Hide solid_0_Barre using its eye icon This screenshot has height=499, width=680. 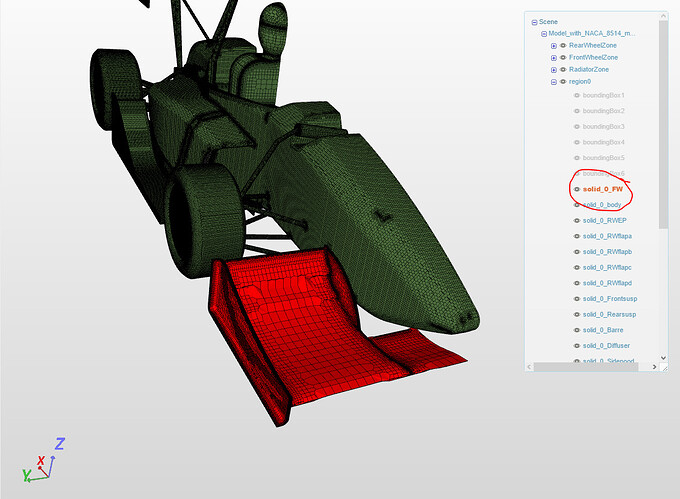[577, 330]
